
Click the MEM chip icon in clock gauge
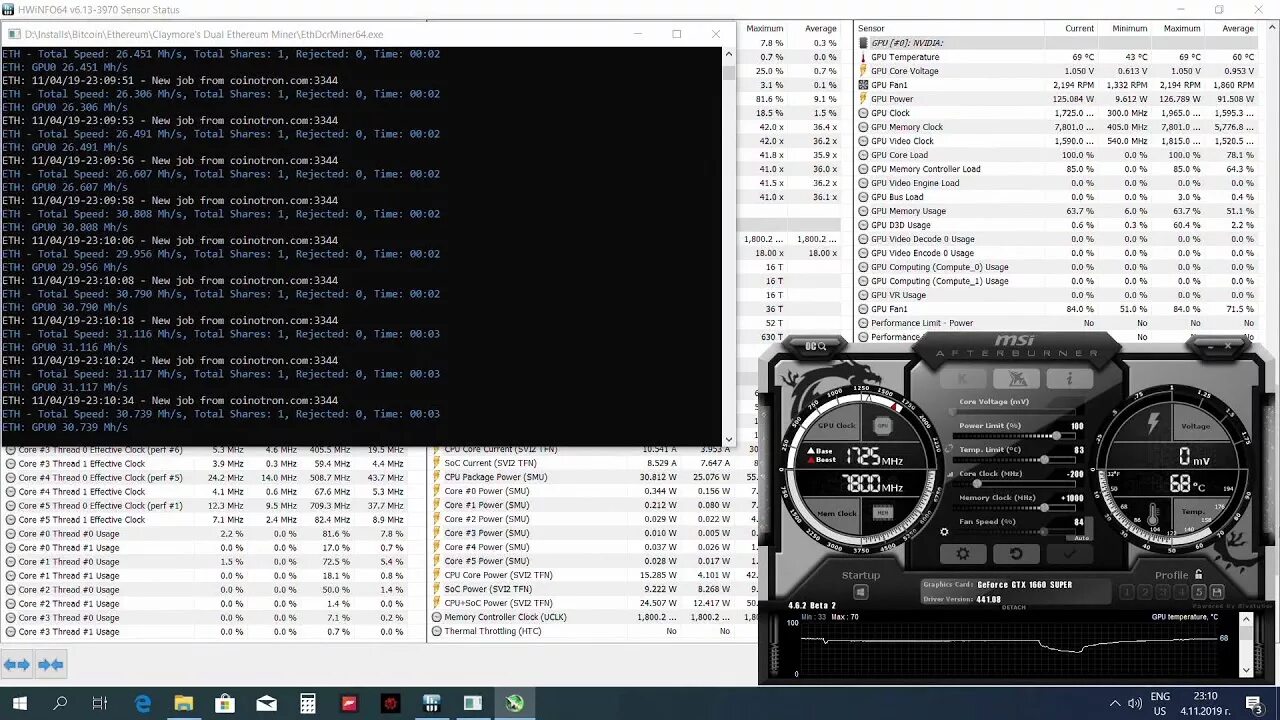[883, 513]
